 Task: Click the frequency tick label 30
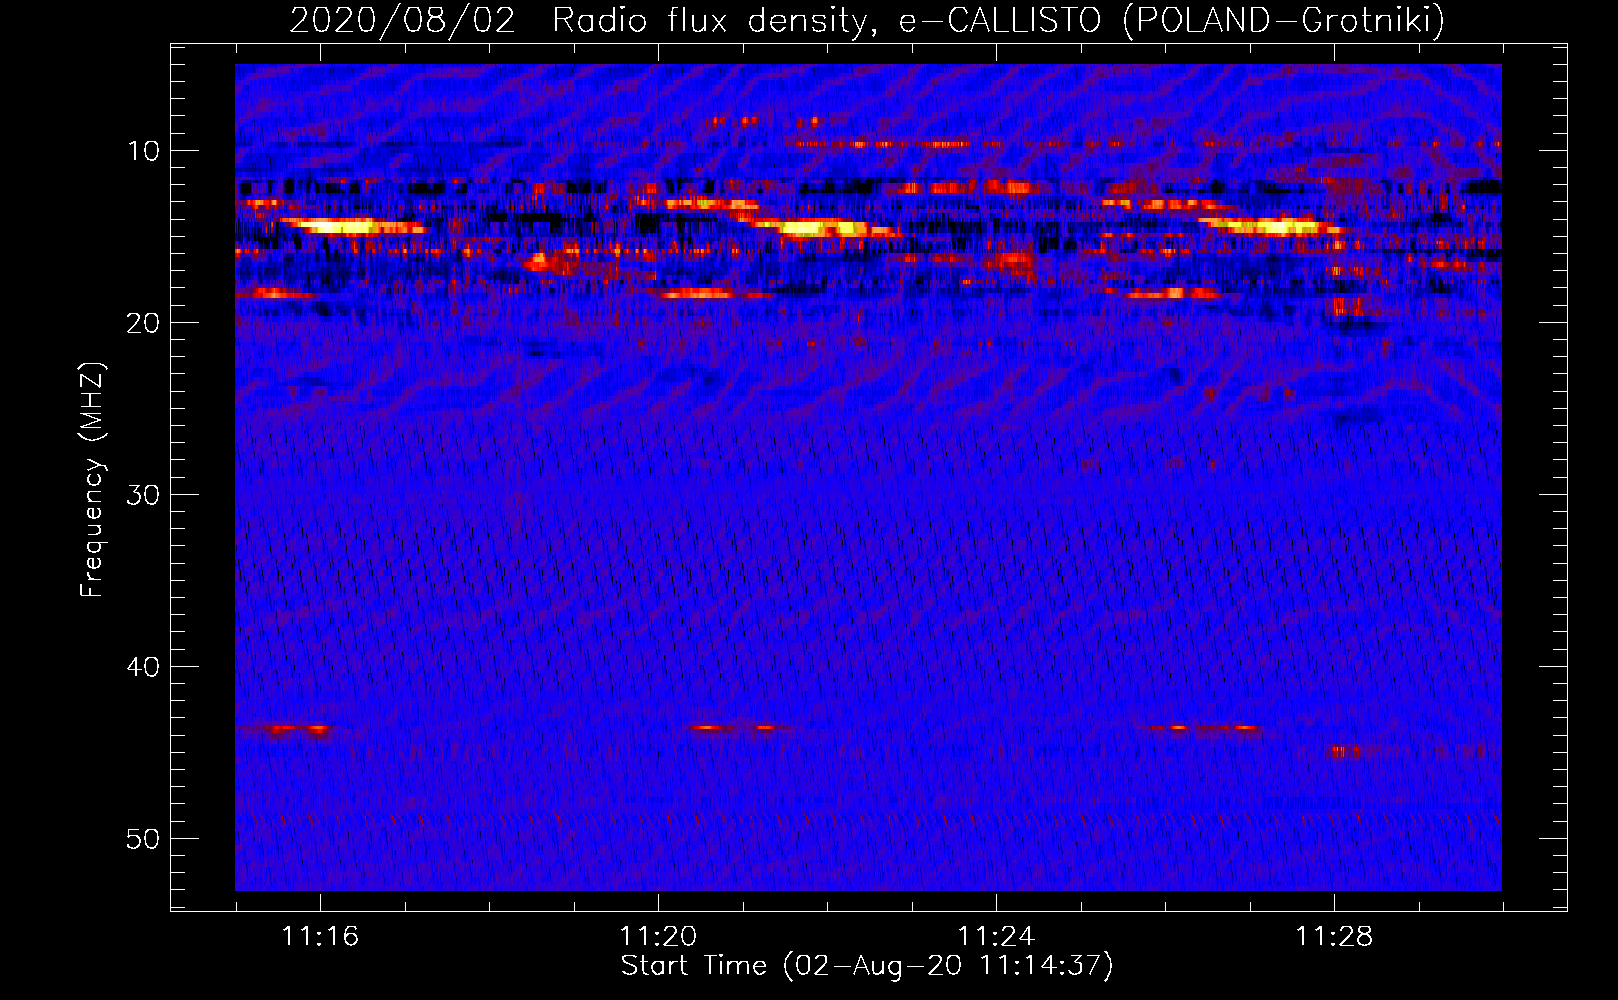point(144,495)
